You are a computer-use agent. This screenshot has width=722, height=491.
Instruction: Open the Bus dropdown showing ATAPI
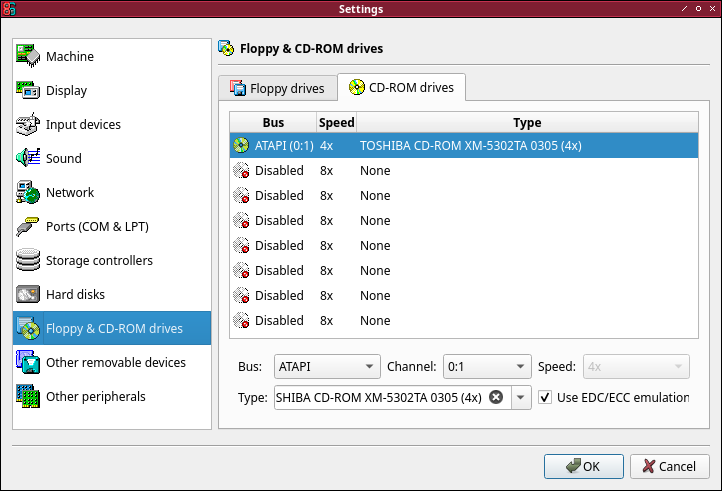(x=327, y=367)
